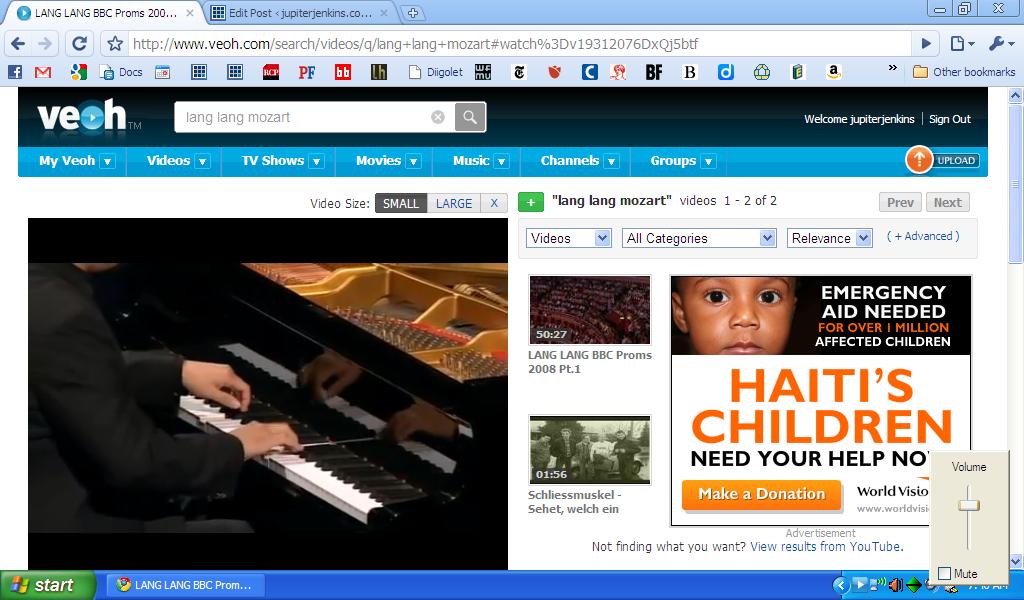Switch video size to LARGE

(453, 203)
